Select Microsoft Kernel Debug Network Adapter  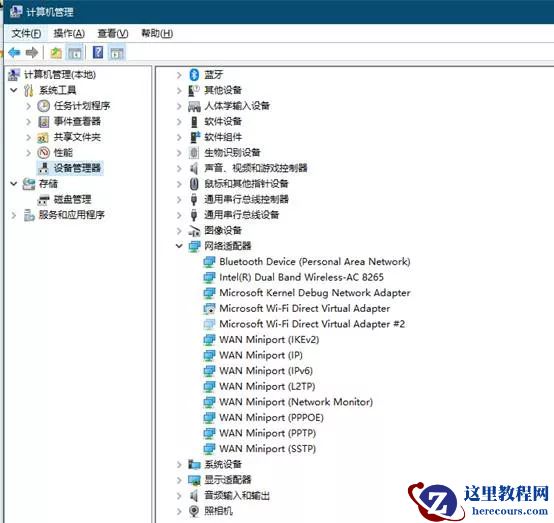(315, 293)
